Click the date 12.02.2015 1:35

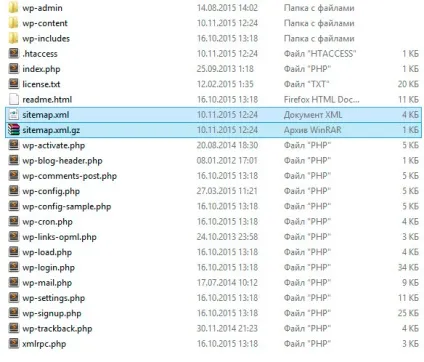point(225,84)
